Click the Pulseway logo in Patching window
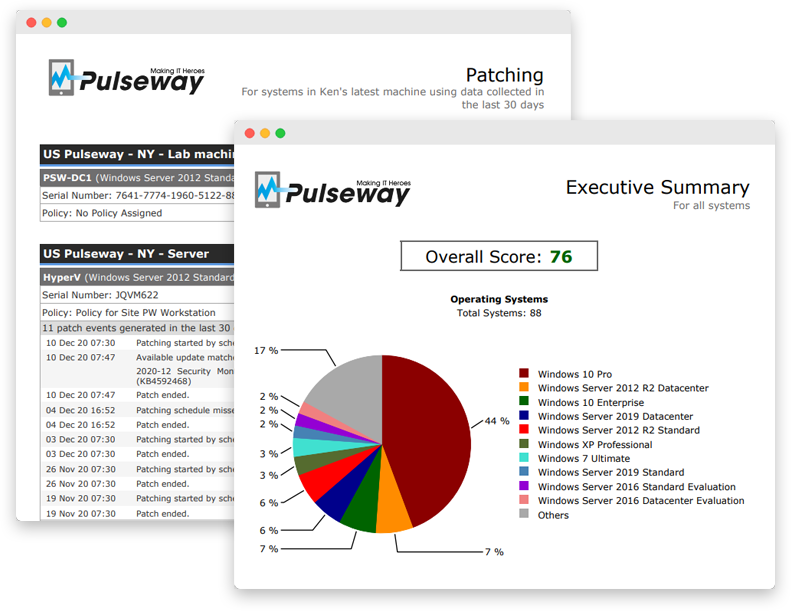Screen dimensions: 791x611 127,78
